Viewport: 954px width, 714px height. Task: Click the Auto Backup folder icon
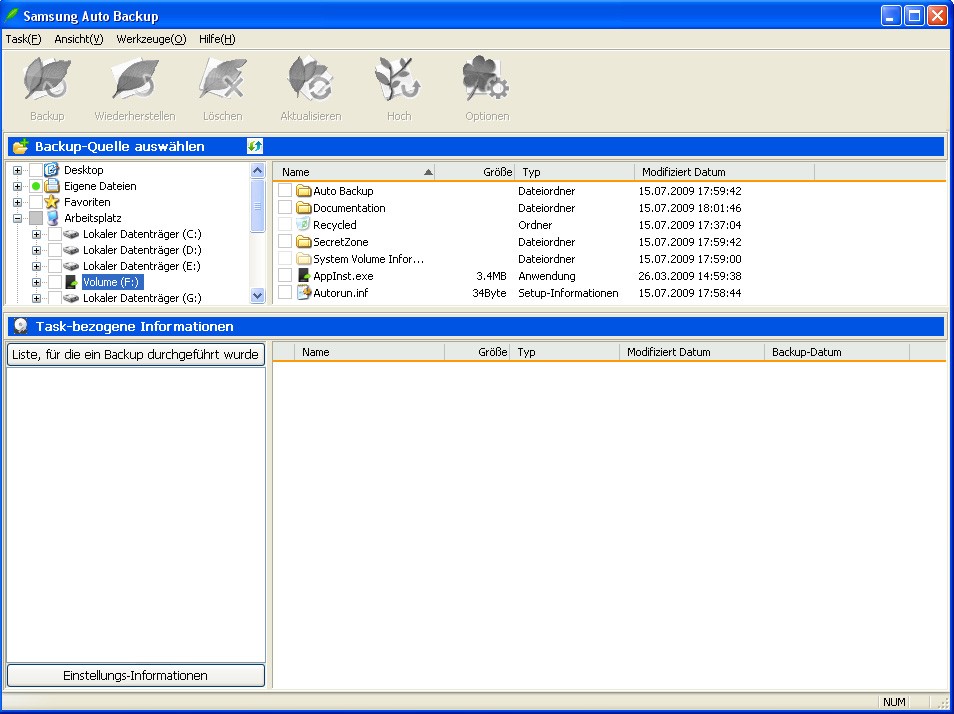(x=304, y=191)
